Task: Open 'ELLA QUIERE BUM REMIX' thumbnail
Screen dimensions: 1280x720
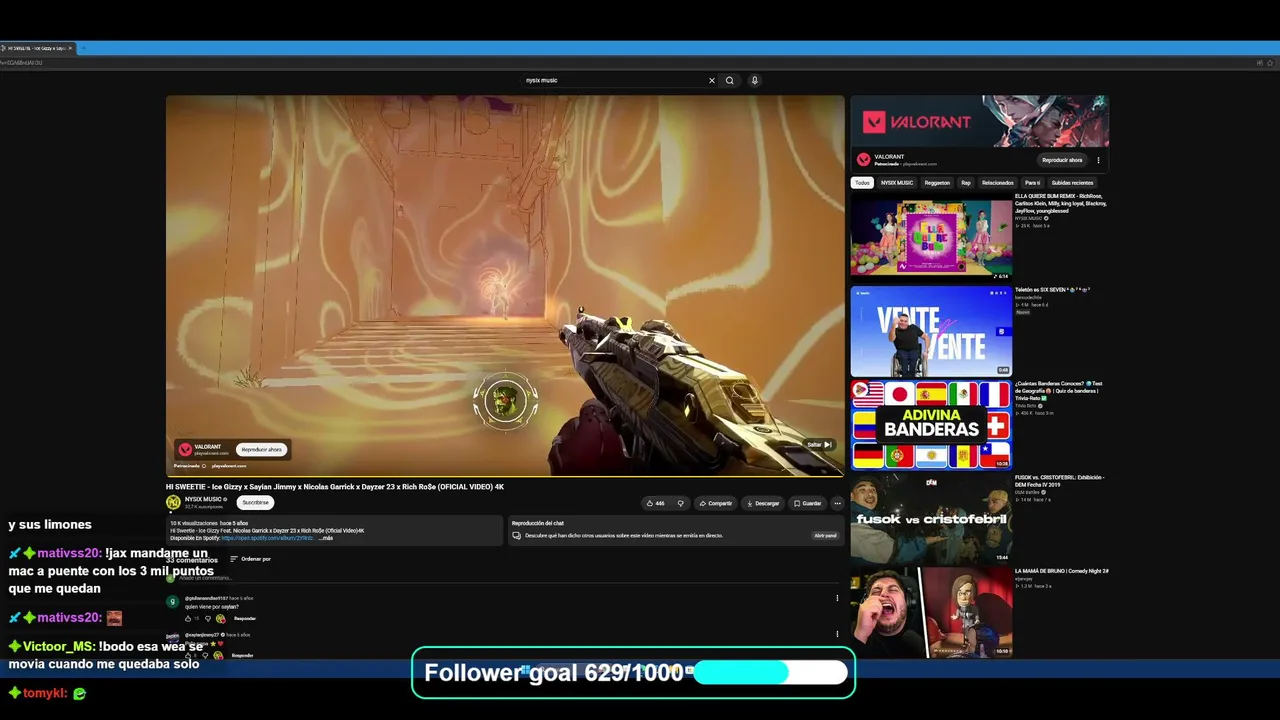Action: 931,238
